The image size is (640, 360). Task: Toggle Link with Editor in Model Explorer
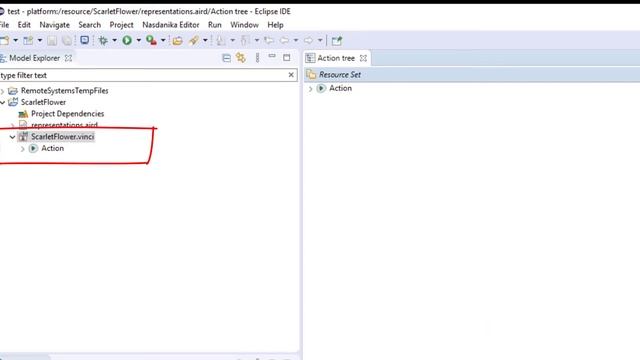241,58
